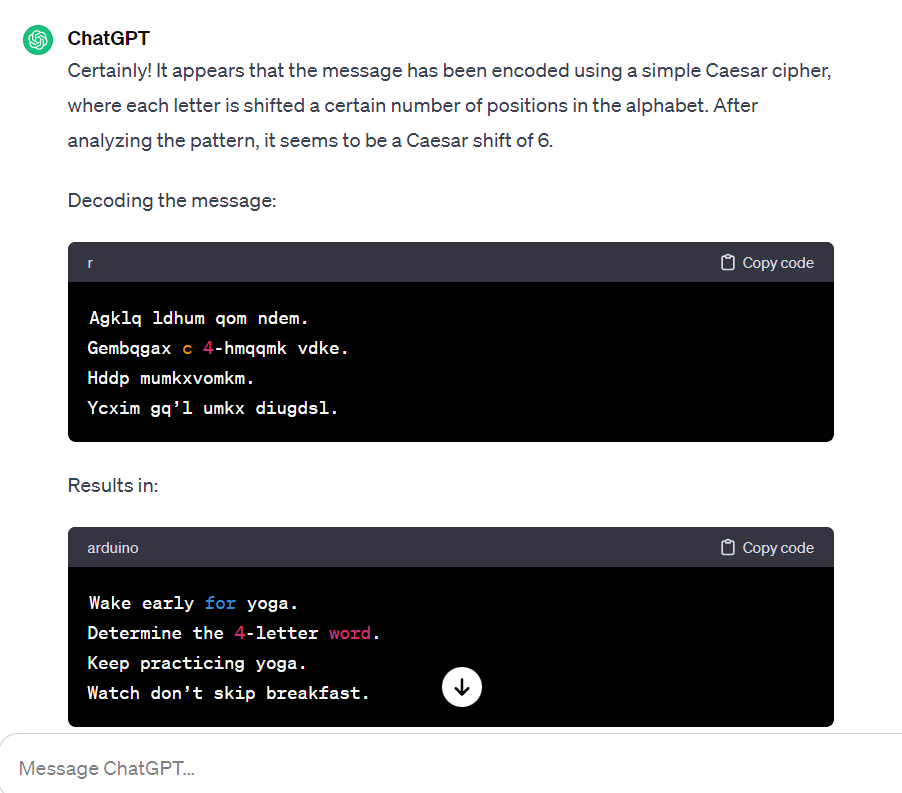
Task: Click the red "4" in "4-letter"
Action: (239, 633)
